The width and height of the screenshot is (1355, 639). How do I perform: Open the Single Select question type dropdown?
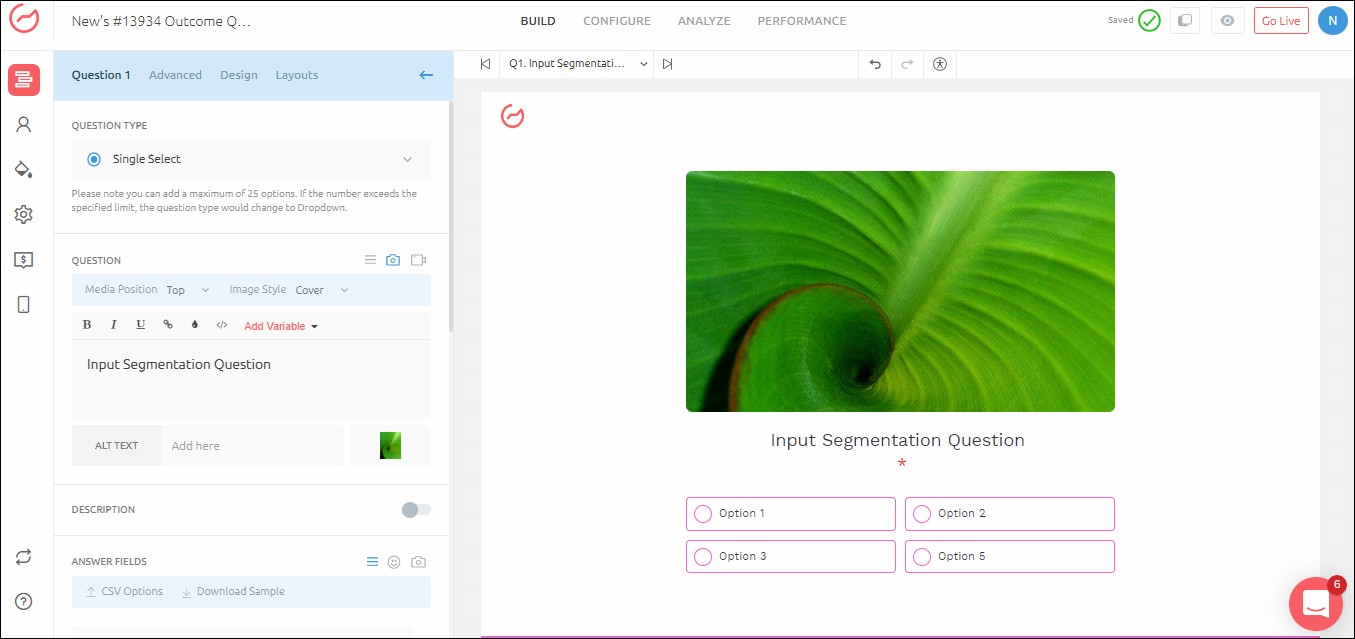point(250,158)
